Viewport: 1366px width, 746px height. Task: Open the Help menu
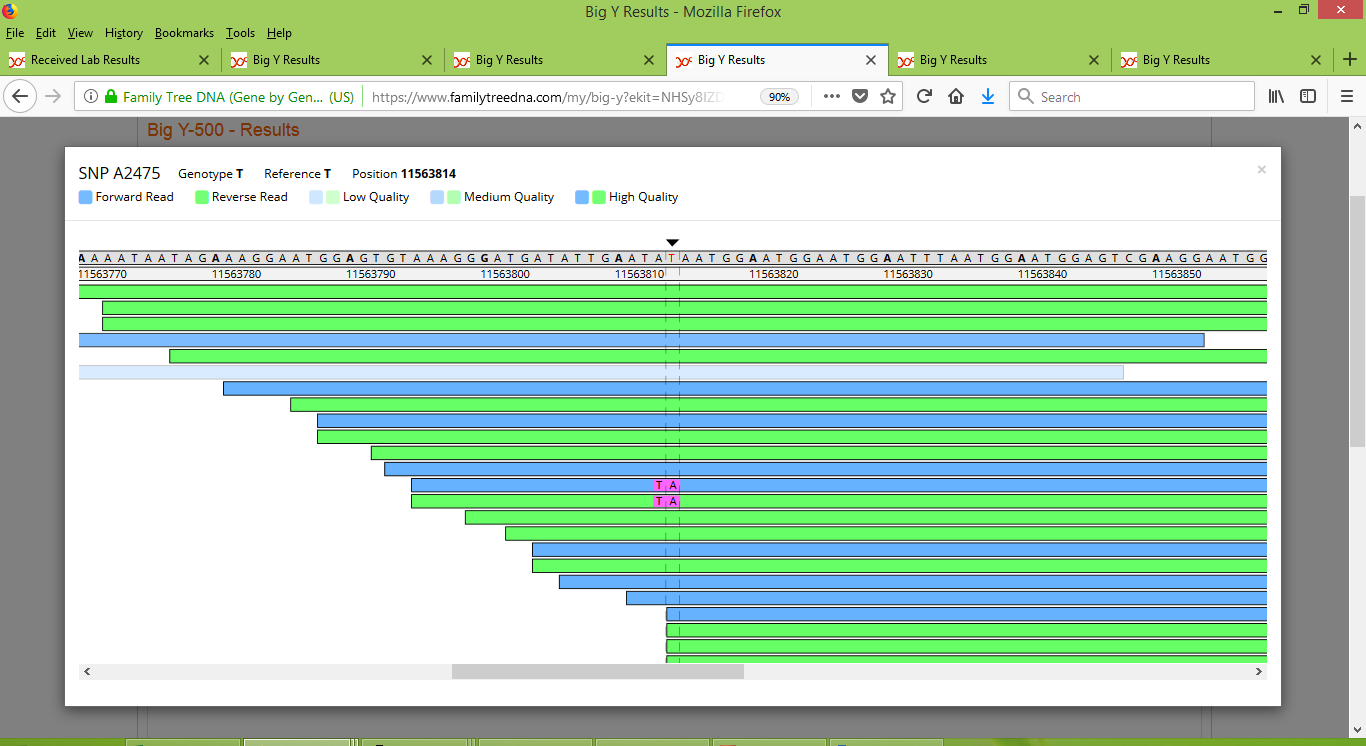pos(279,33)
